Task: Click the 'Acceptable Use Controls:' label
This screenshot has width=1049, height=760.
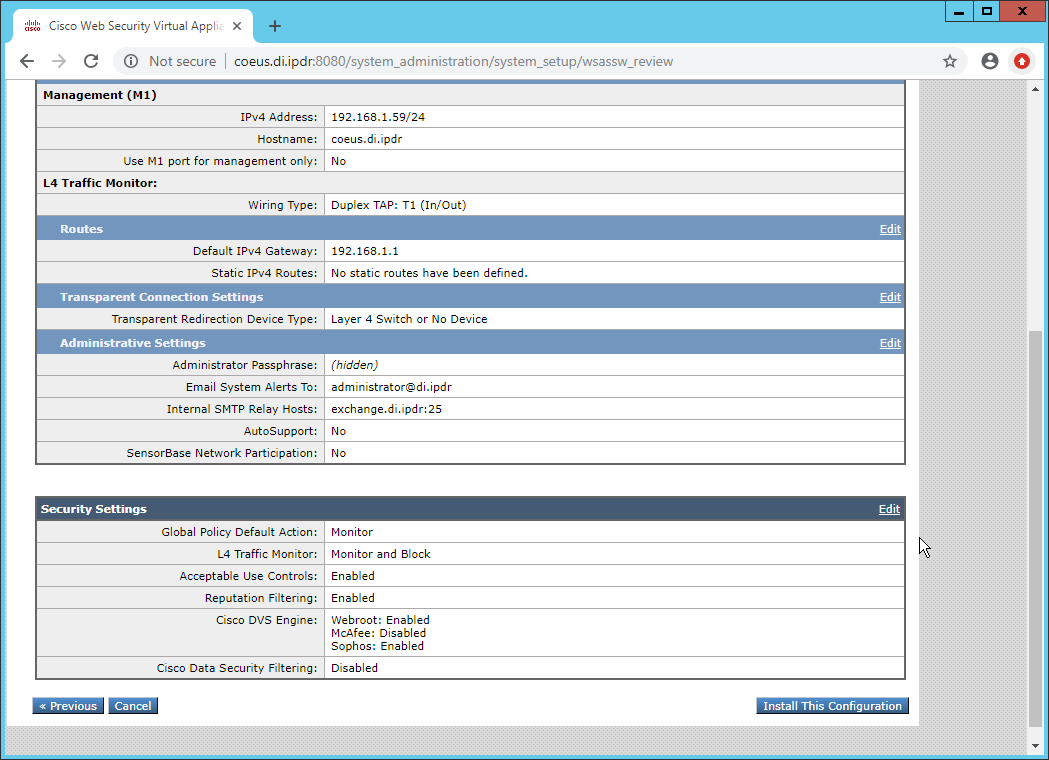Action: click(x=248, y=576)
